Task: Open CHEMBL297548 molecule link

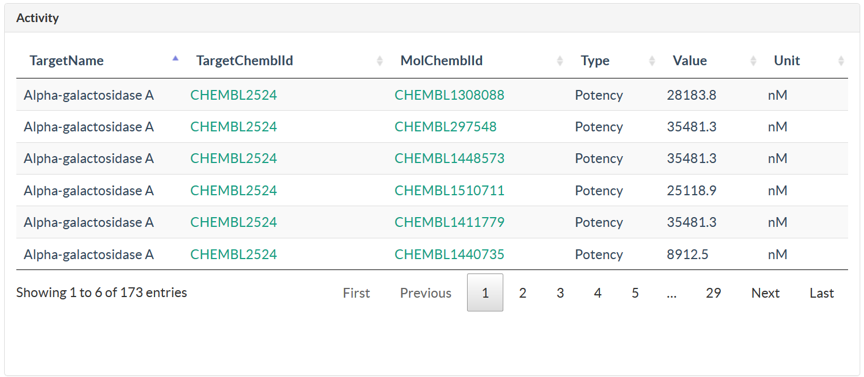Action: 445,127
